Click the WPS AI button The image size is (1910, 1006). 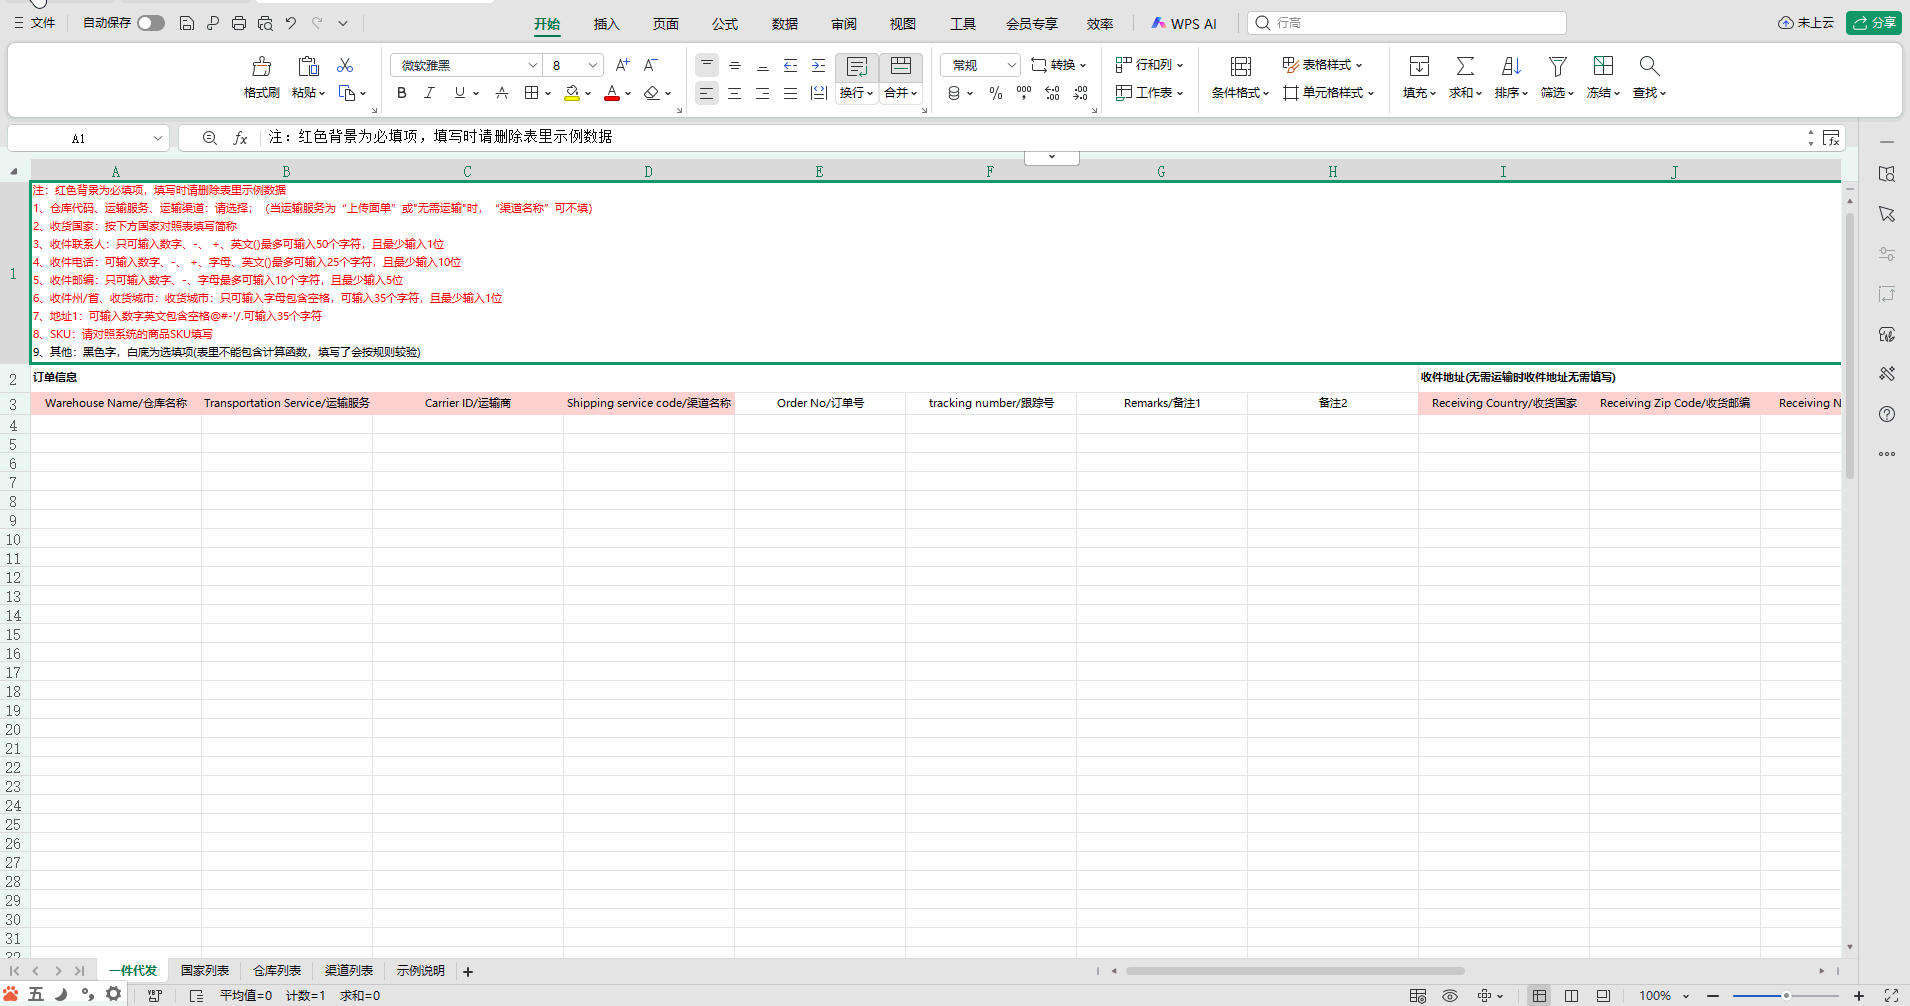[x=1184, y=24]
